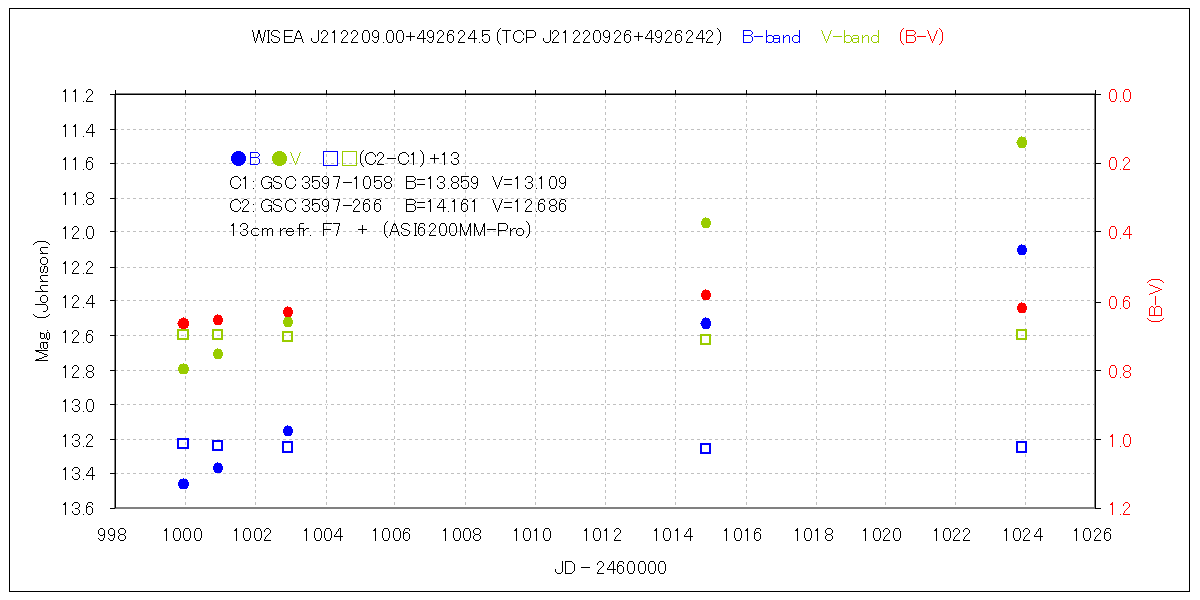Select the blue B-band circle at JD 1003
Viewport: 1200px width, 600px height.
tap(288, 431)
